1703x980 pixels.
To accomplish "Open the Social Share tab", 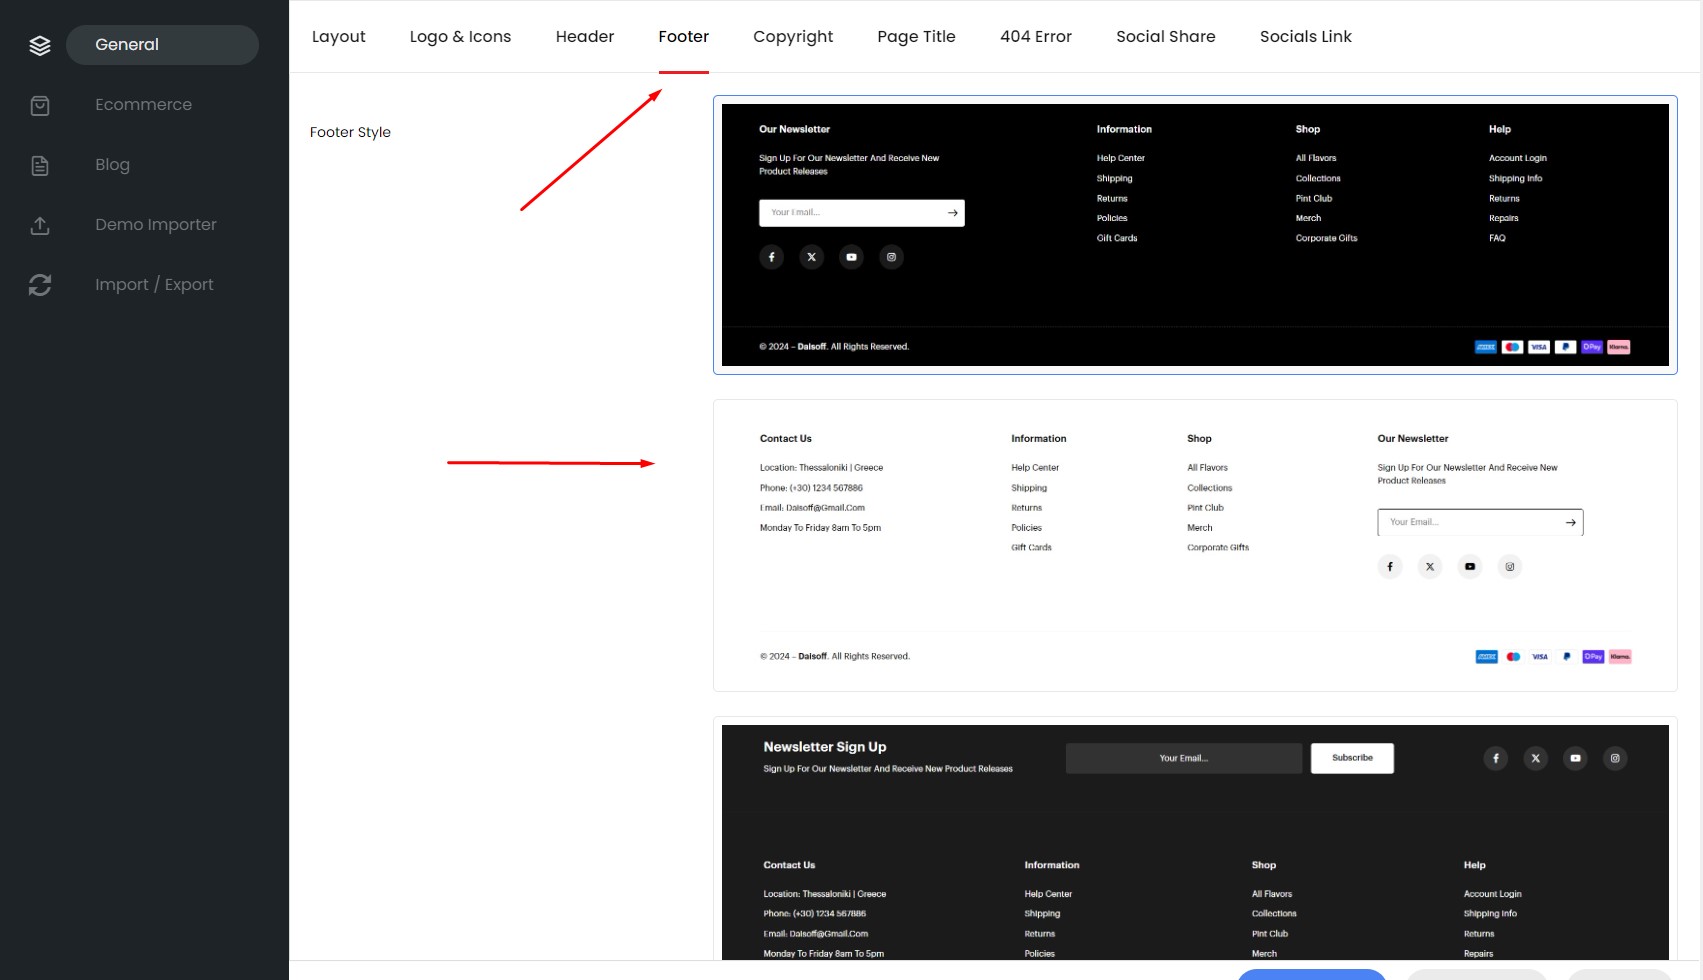I will click(x=1165, y=37).
